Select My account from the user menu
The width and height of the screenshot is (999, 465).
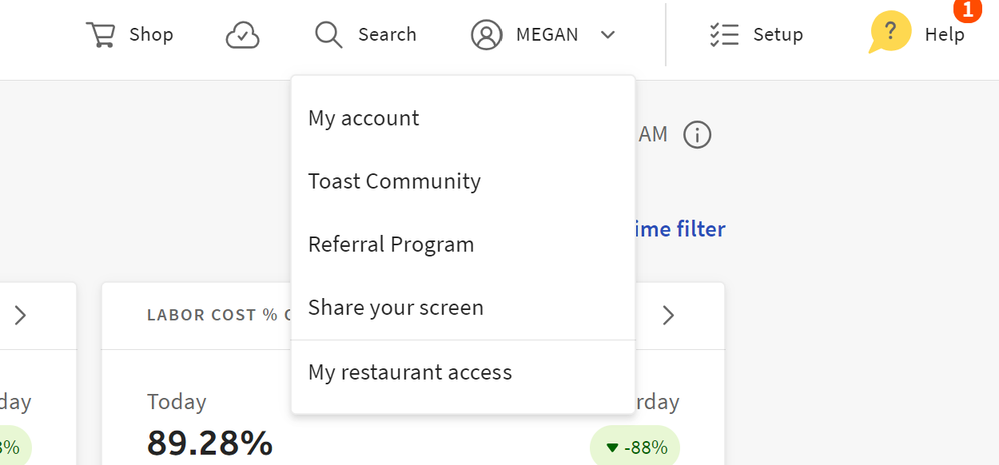364,118
